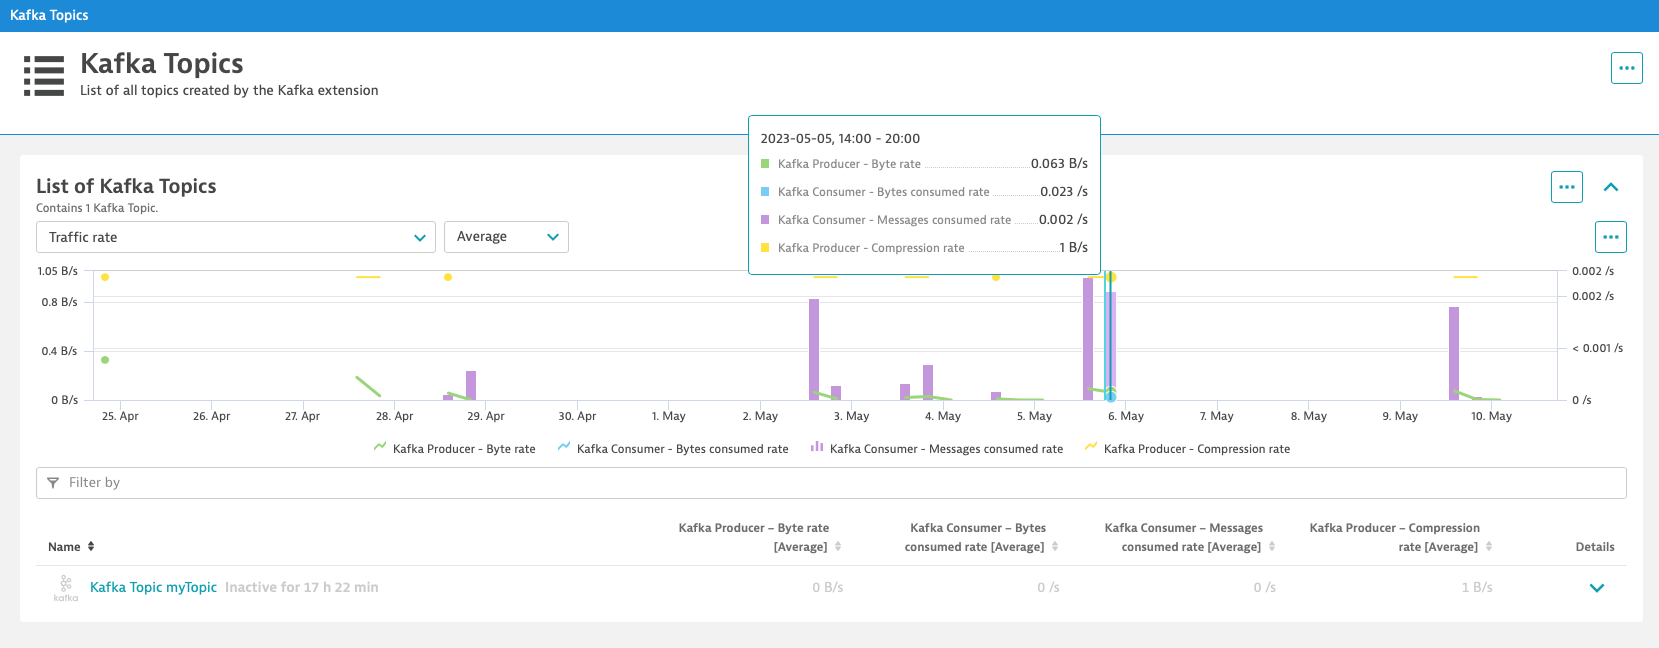
Task: Click the '28. Apr' x-axis label
Action: [x=395, y=416]
